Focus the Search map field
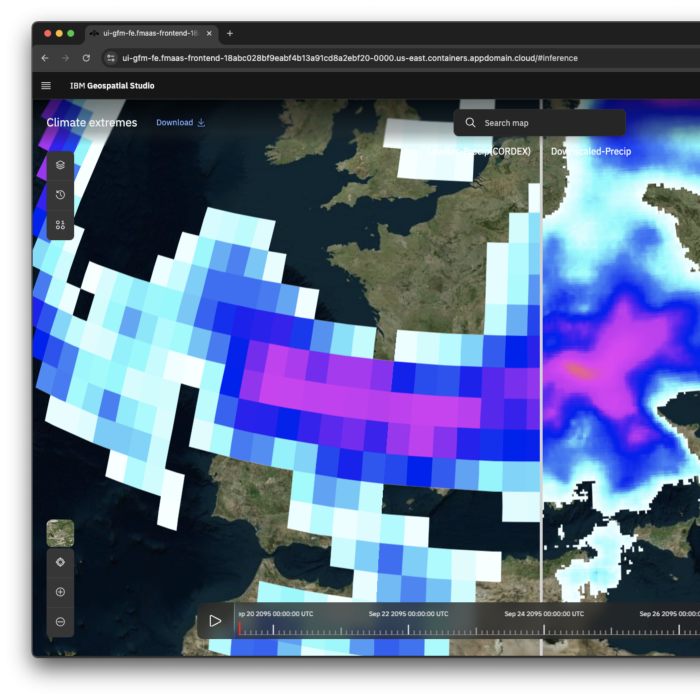Viewport: 700px width, 700px height. 540,123
